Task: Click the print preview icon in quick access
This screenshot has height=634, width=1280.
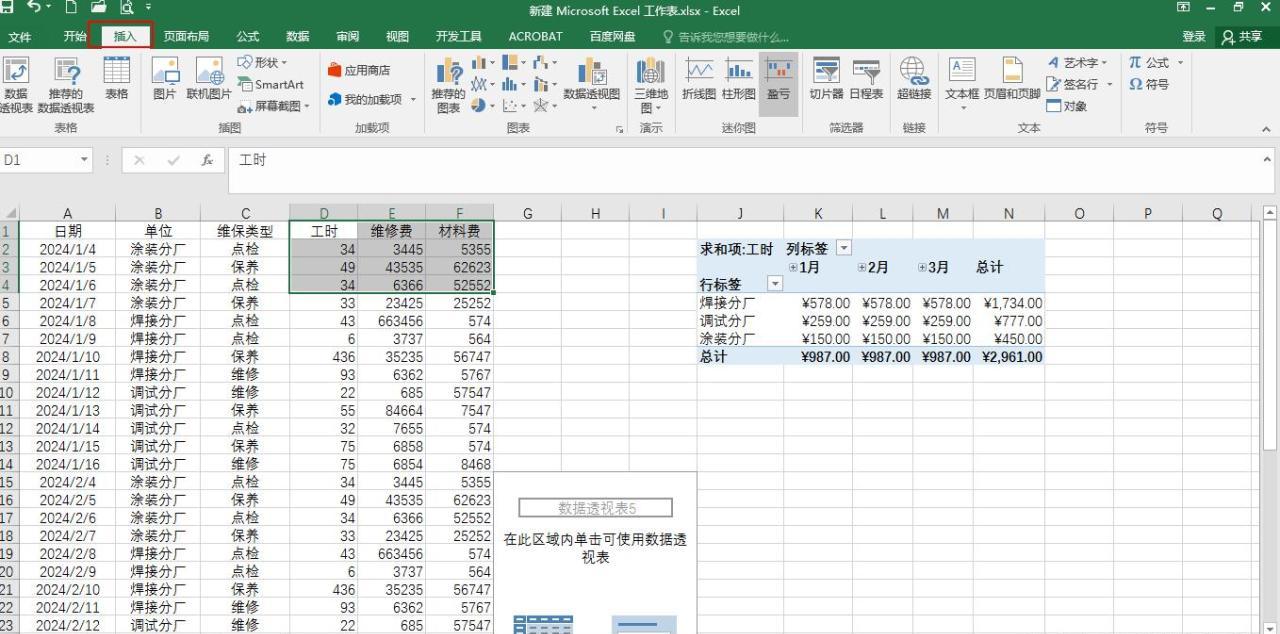Action: [x=126, y=9]
